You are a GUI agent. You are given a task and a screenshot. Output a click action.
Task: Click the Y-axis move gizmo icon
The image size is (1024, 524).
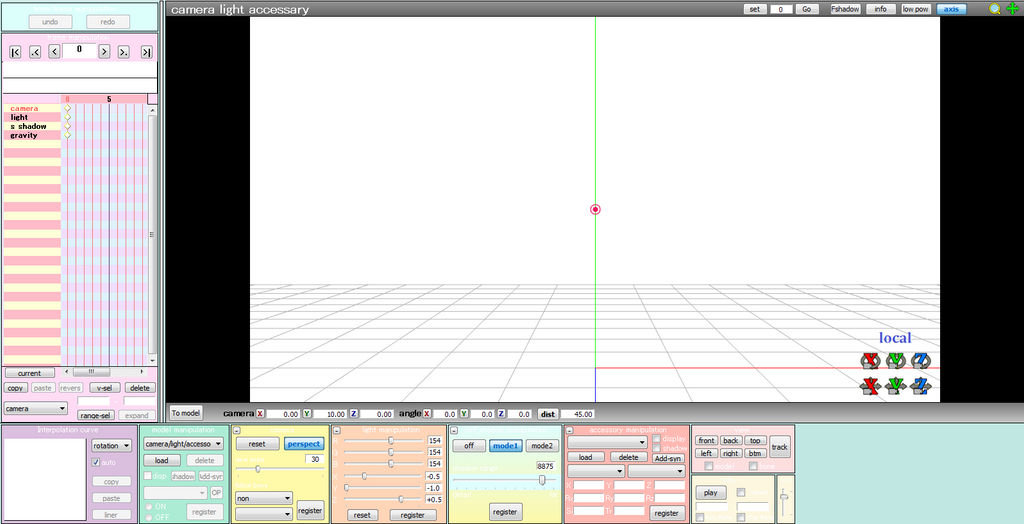[x=895, y=386]
